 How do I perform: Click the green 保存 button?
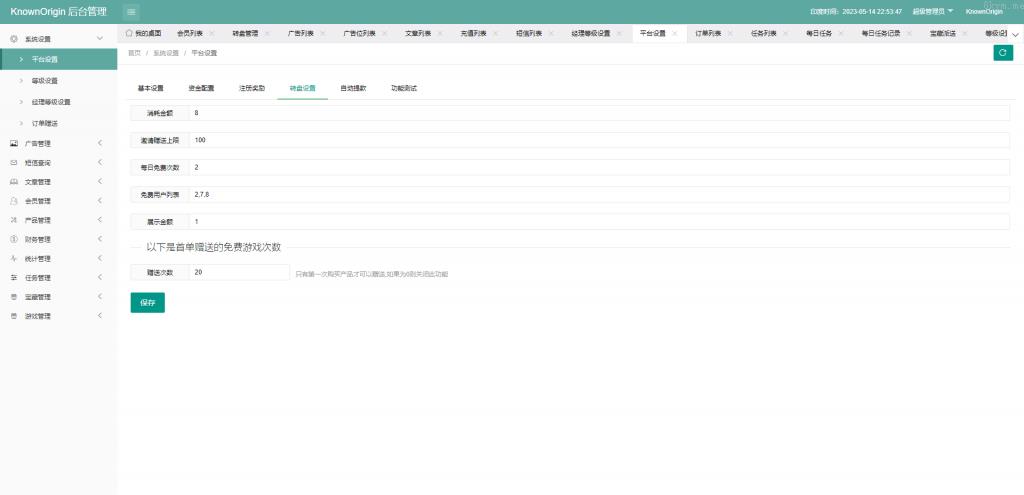147,302
